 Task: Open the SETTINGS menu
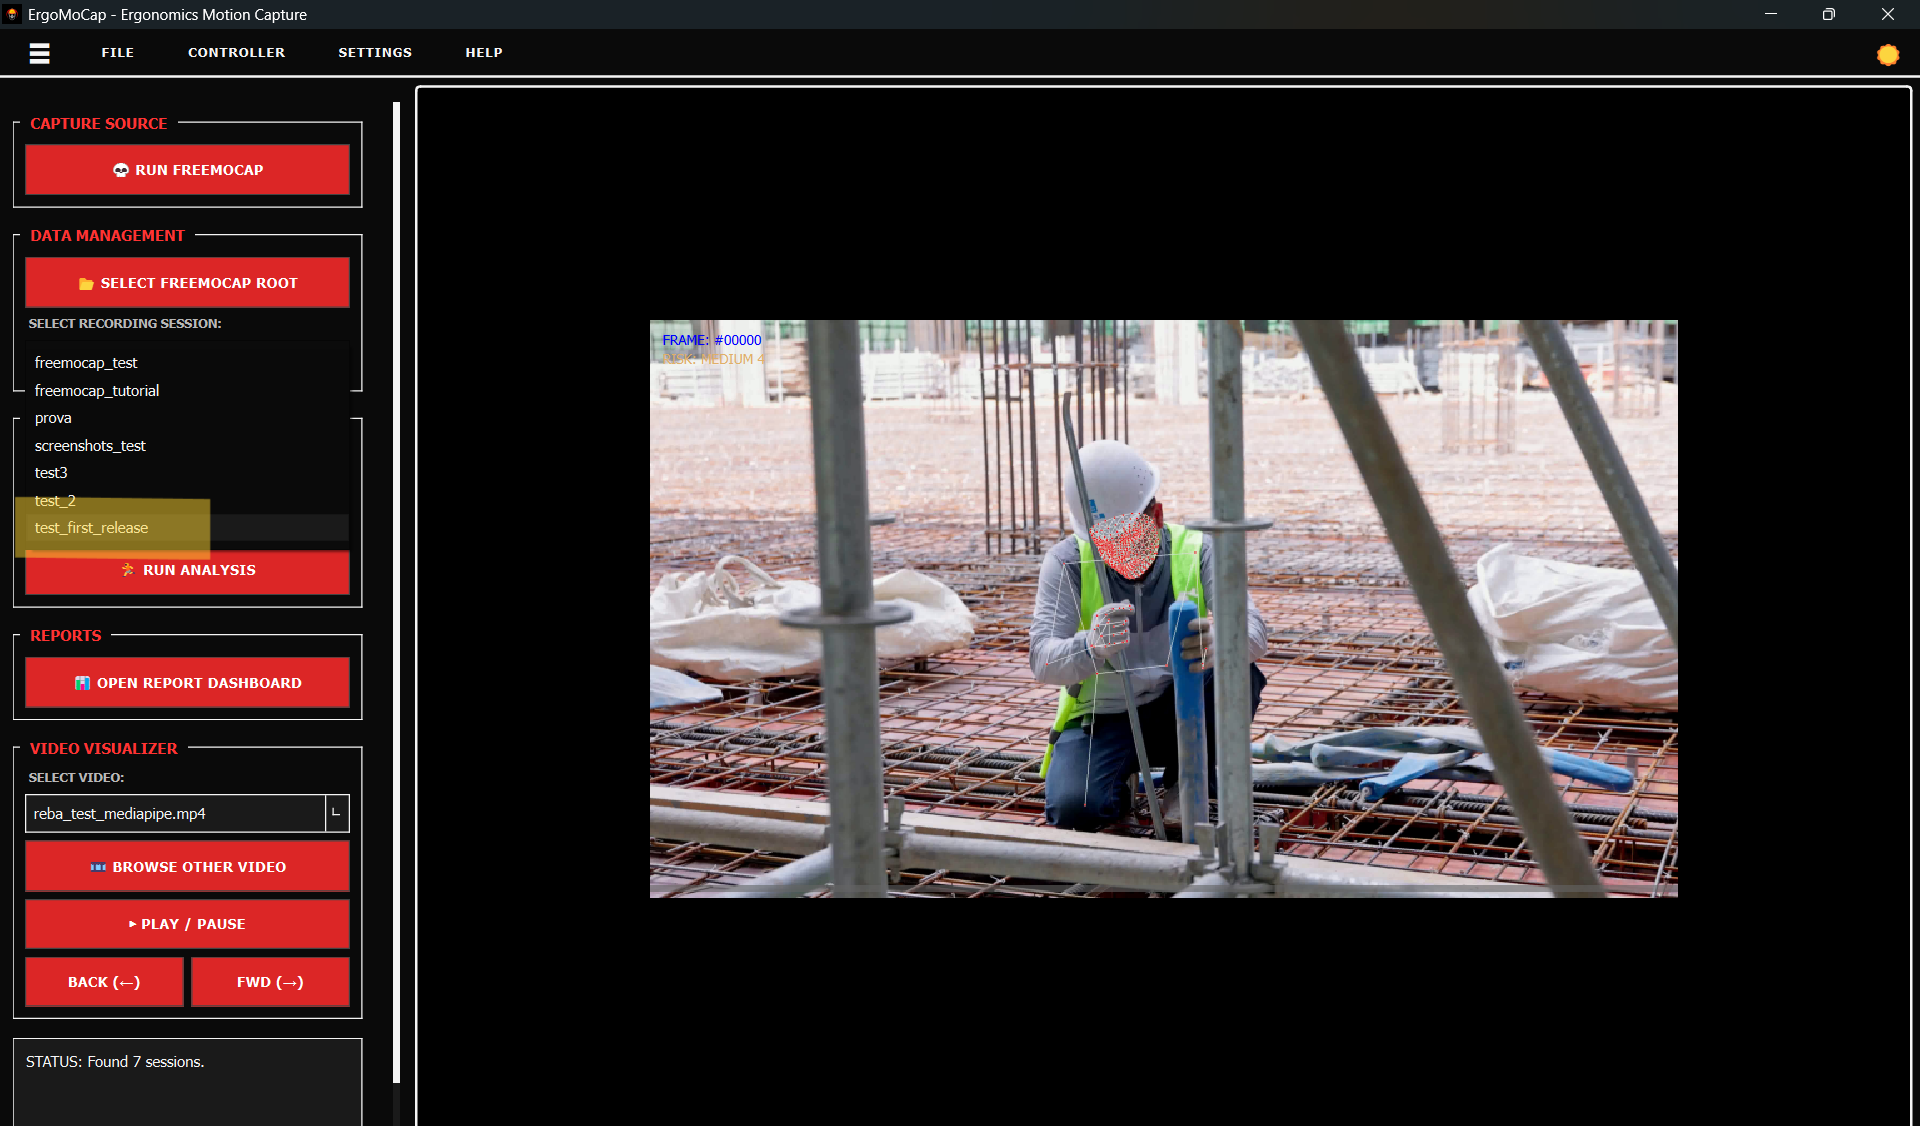coord(375,53)
